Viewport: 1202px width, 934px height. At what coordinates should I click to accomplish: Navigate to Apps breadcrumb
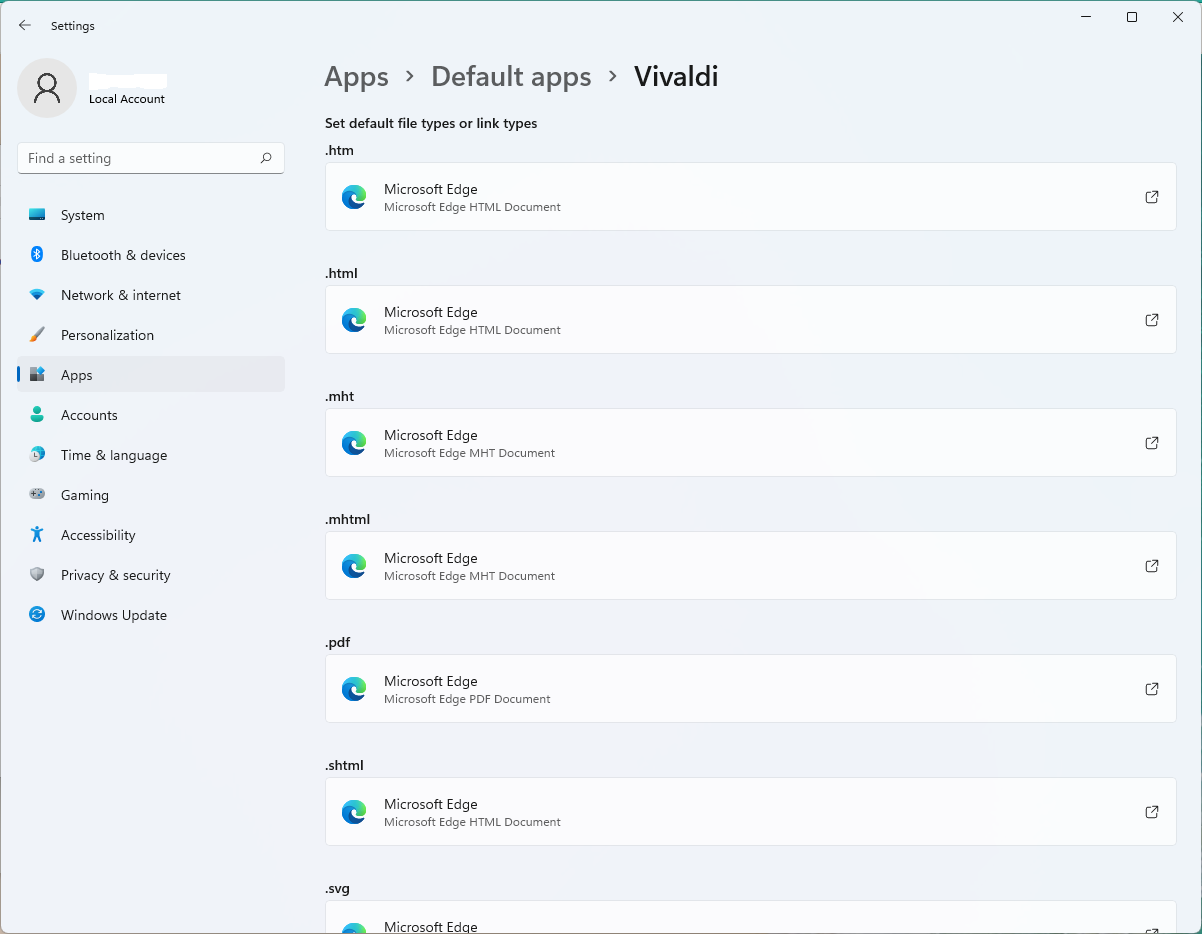point(357,77)
